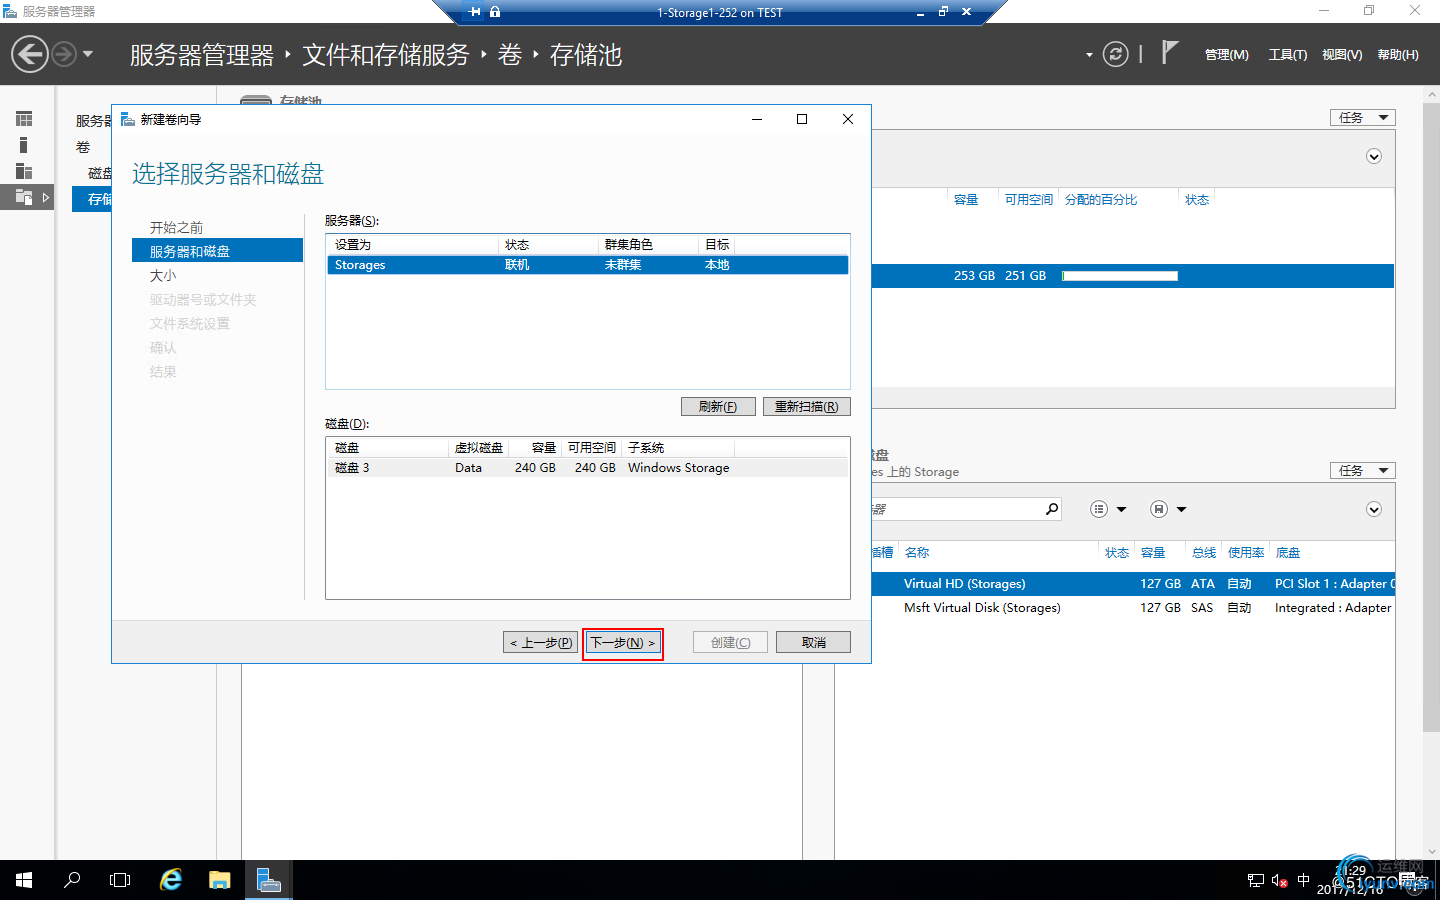This screenshot has height=900, width=1440.
Task: Expand the chevron in the physical disks filter bar
Action: click(1374, 510)
